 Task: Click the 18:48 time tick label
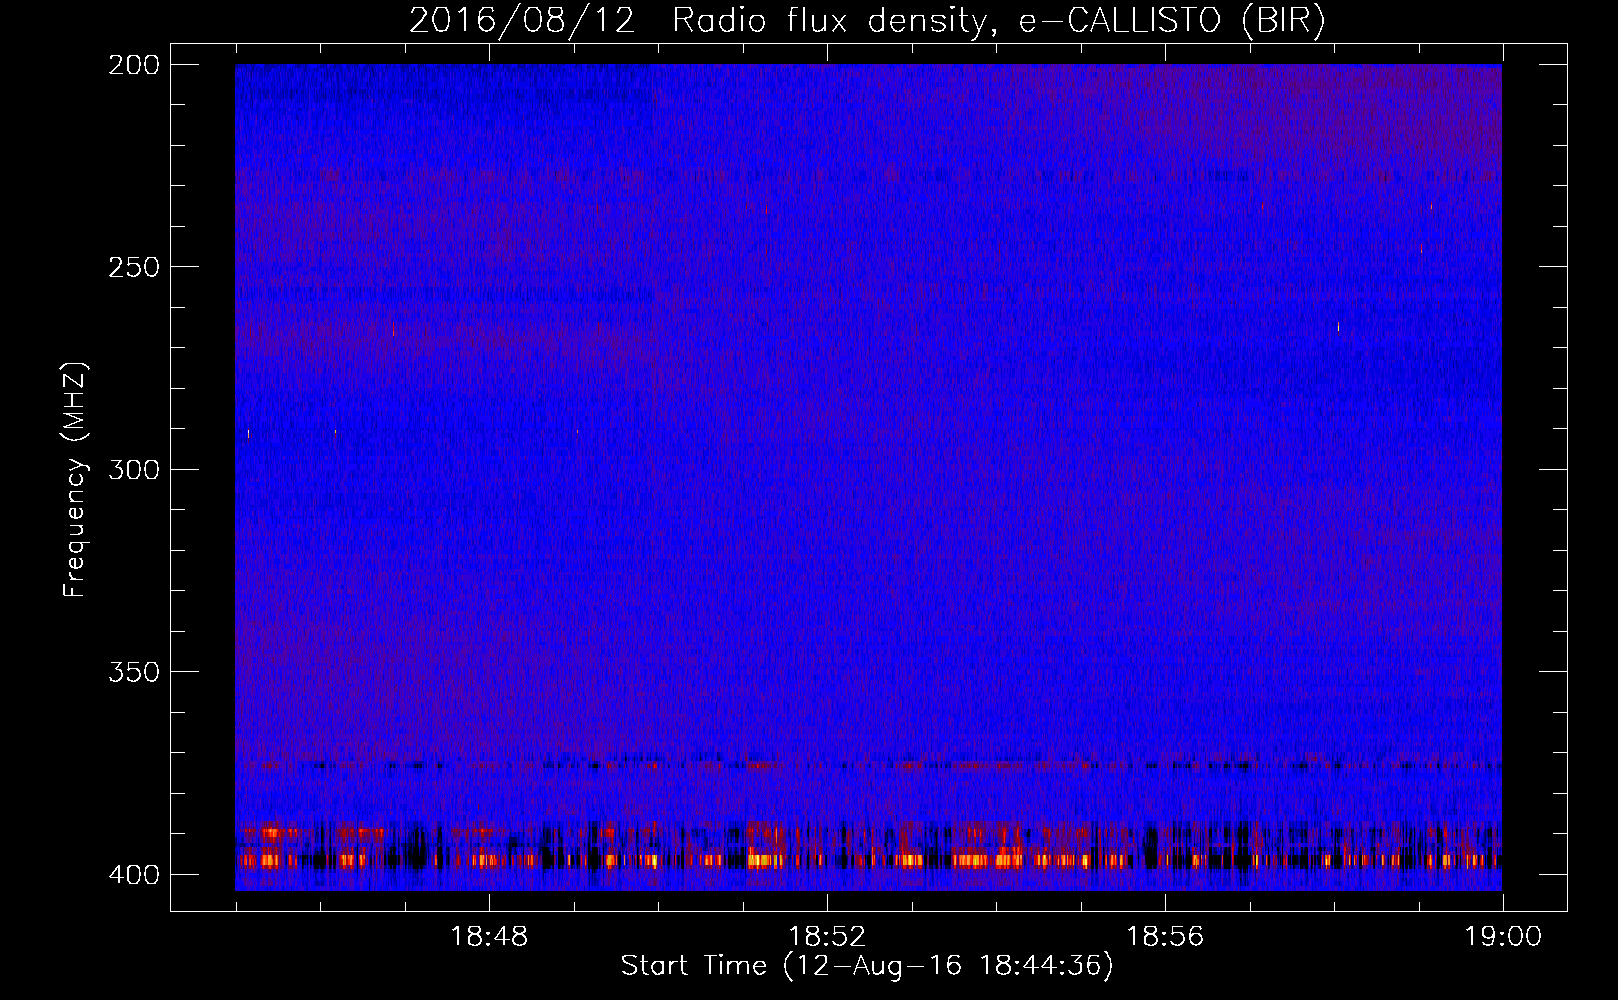489,937
